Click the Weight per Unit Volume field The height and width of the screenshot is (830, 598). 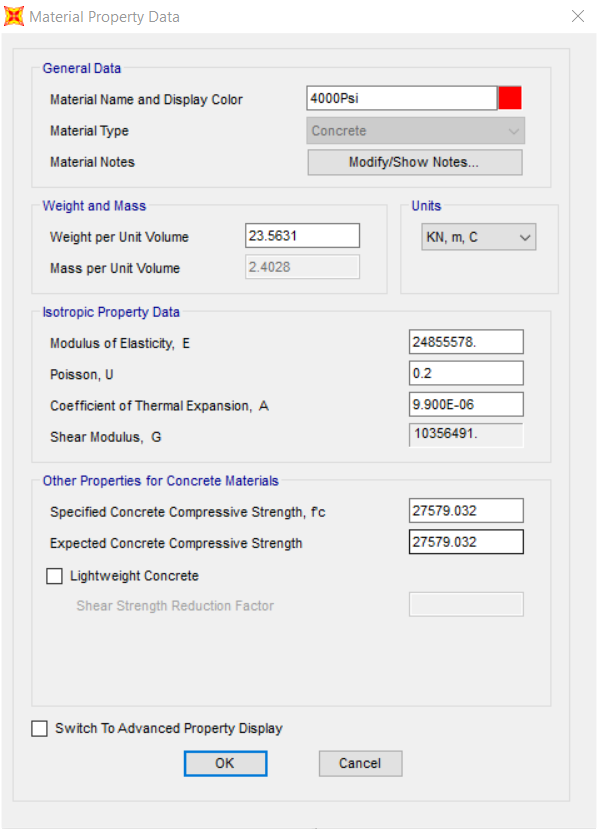pyautogui.click(x=302, y=236)
